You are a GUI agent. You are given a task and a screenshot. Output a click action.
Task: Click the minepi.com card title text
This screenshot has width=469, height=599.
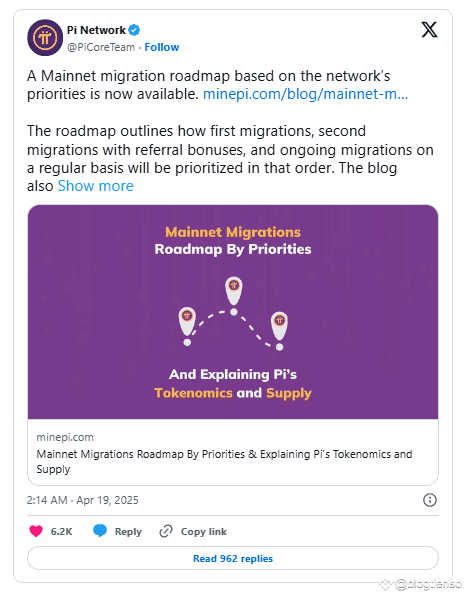point(225,461)
